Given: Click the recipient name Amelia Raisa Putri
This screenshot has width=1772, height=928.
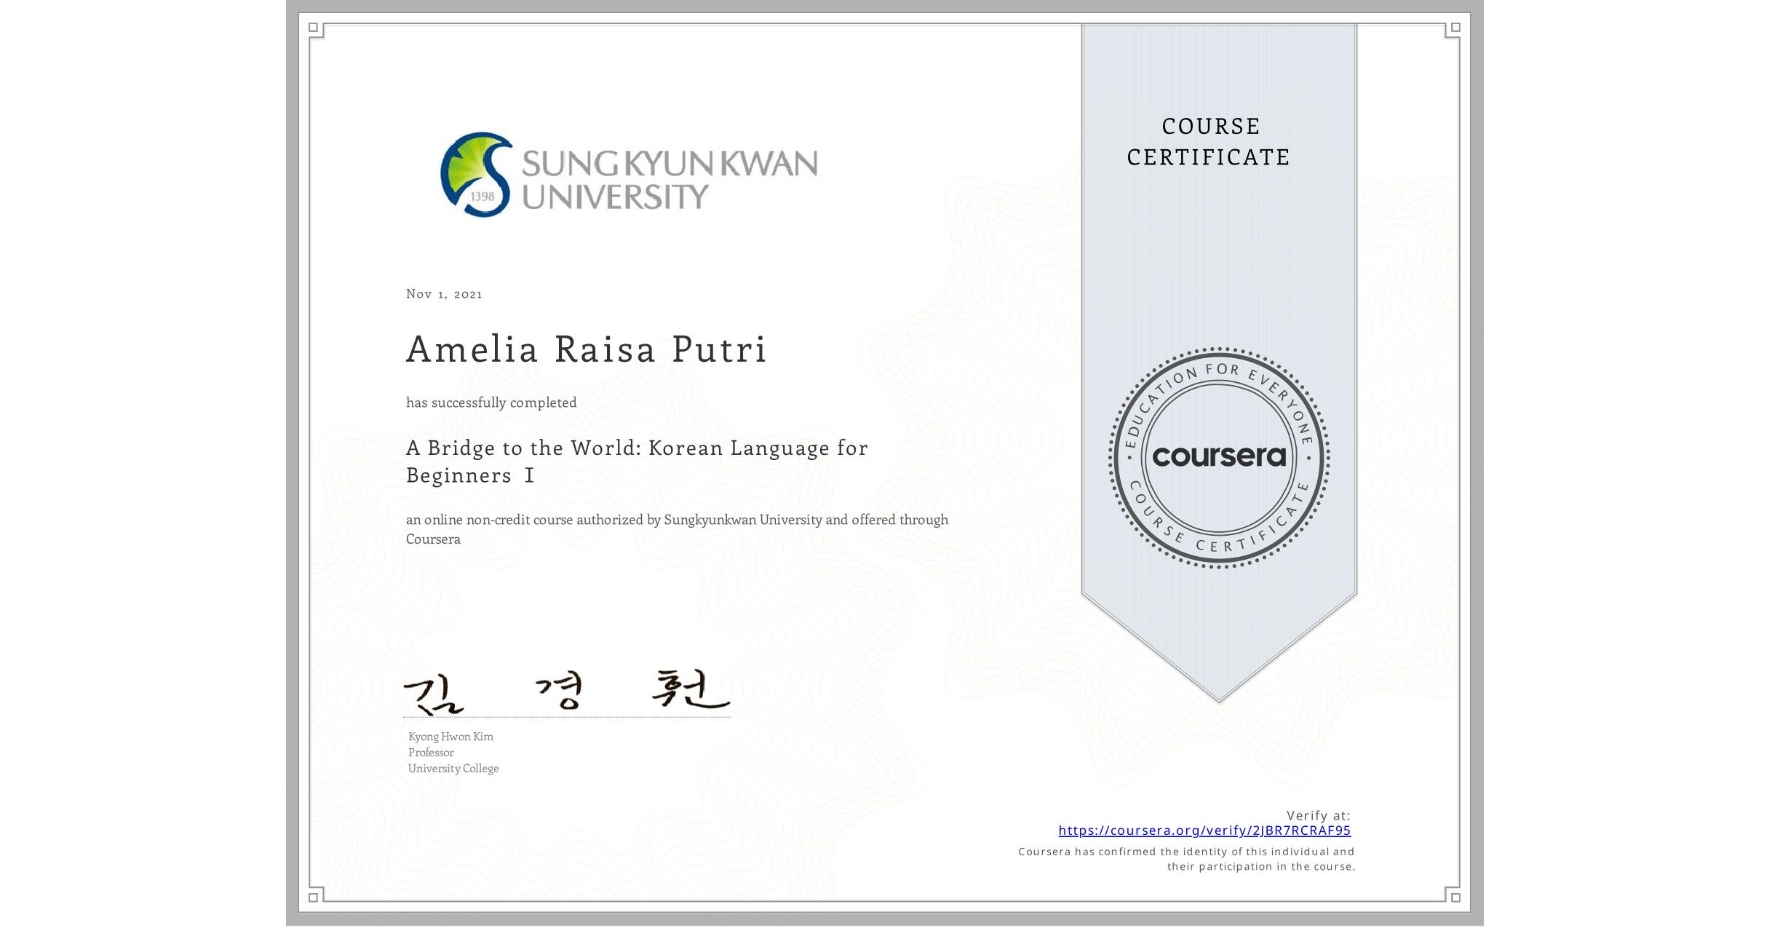Looking at the screenshot, I should 585,350.
